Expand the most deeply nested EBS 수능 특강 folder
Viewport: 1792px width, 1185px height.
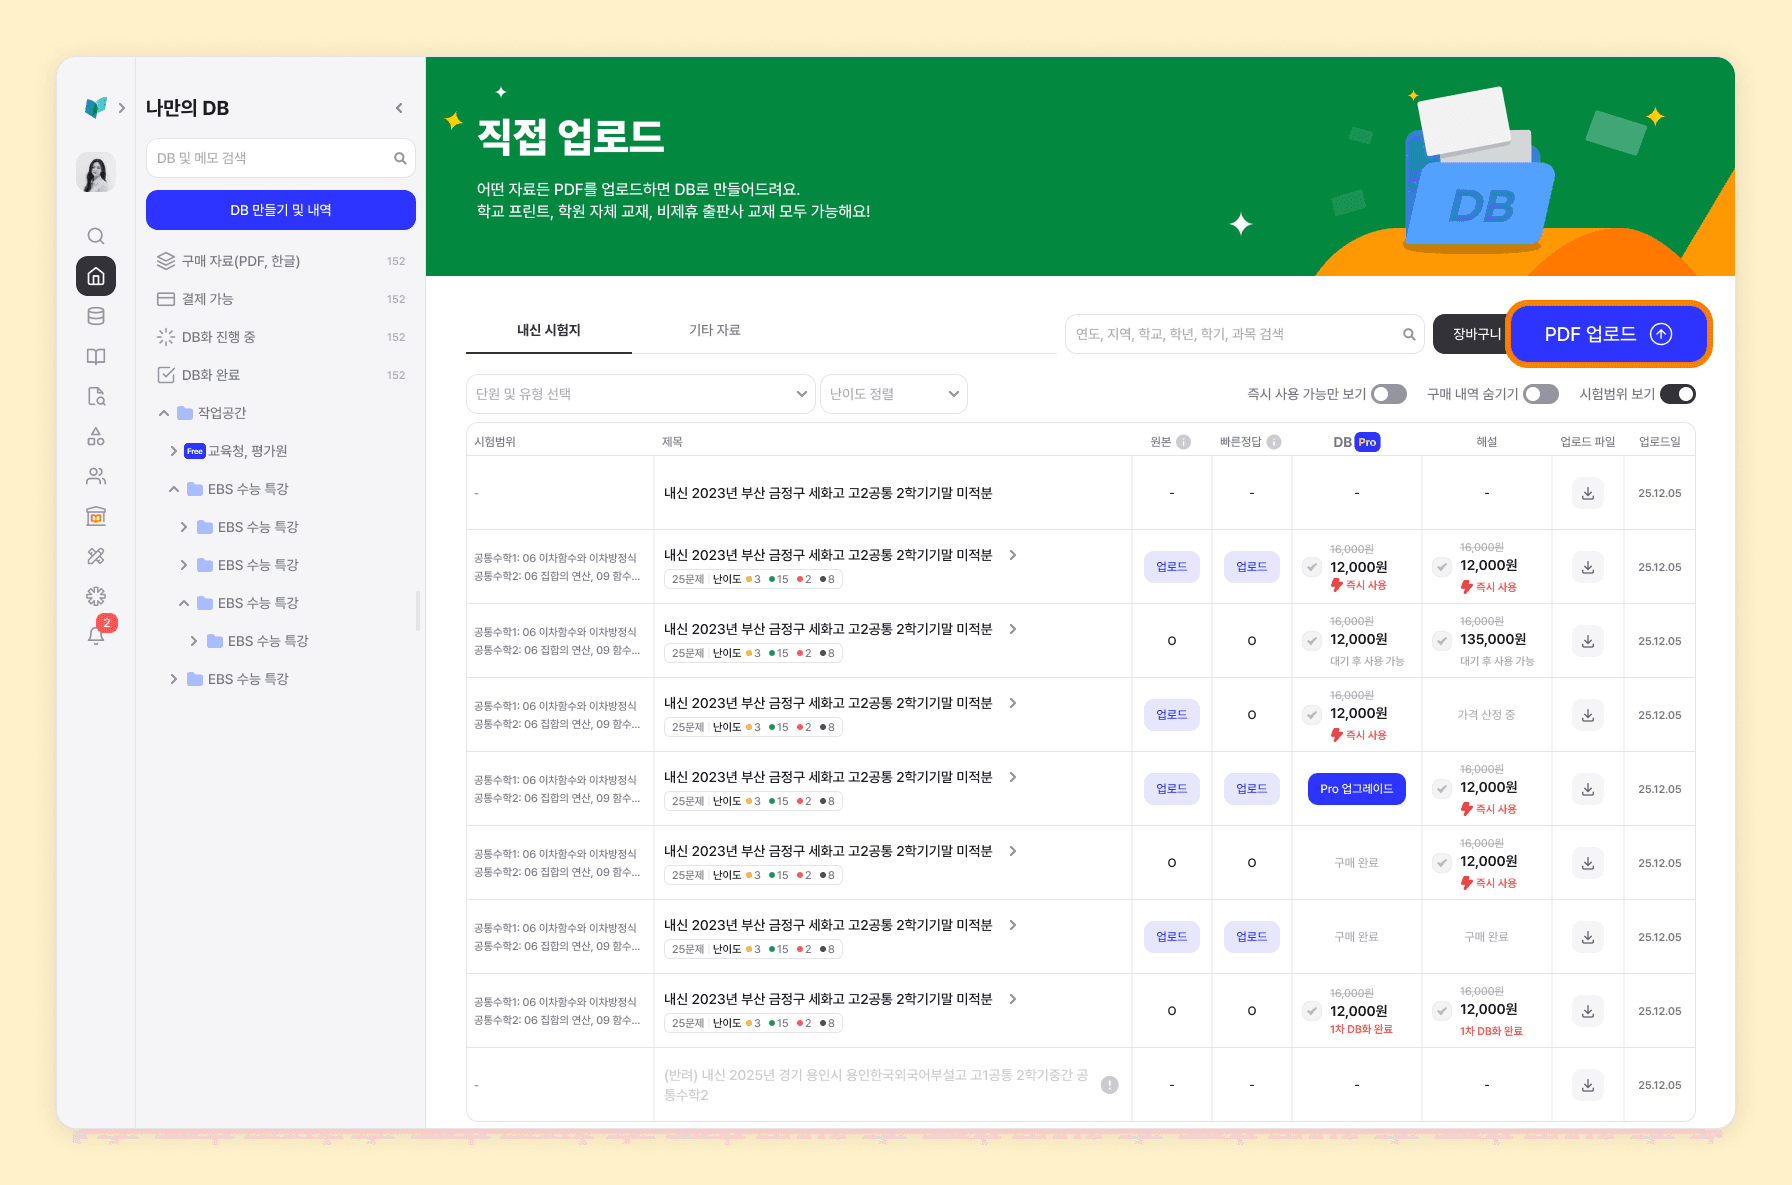(x=194, y=641)
